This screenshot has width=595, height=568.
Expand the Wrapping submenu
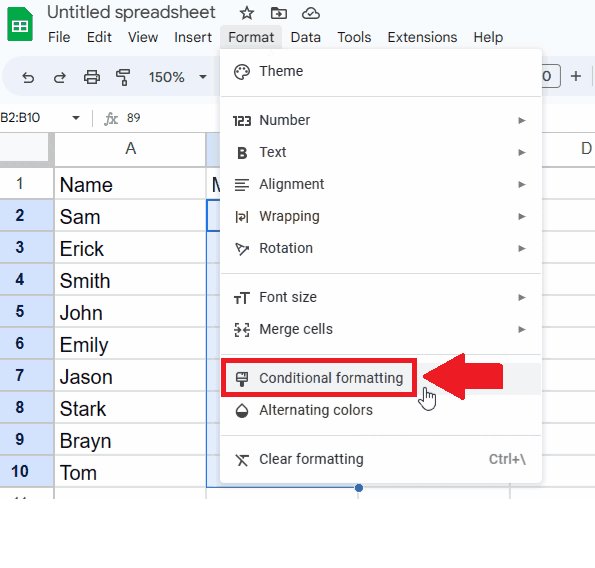tap(381, 216)
